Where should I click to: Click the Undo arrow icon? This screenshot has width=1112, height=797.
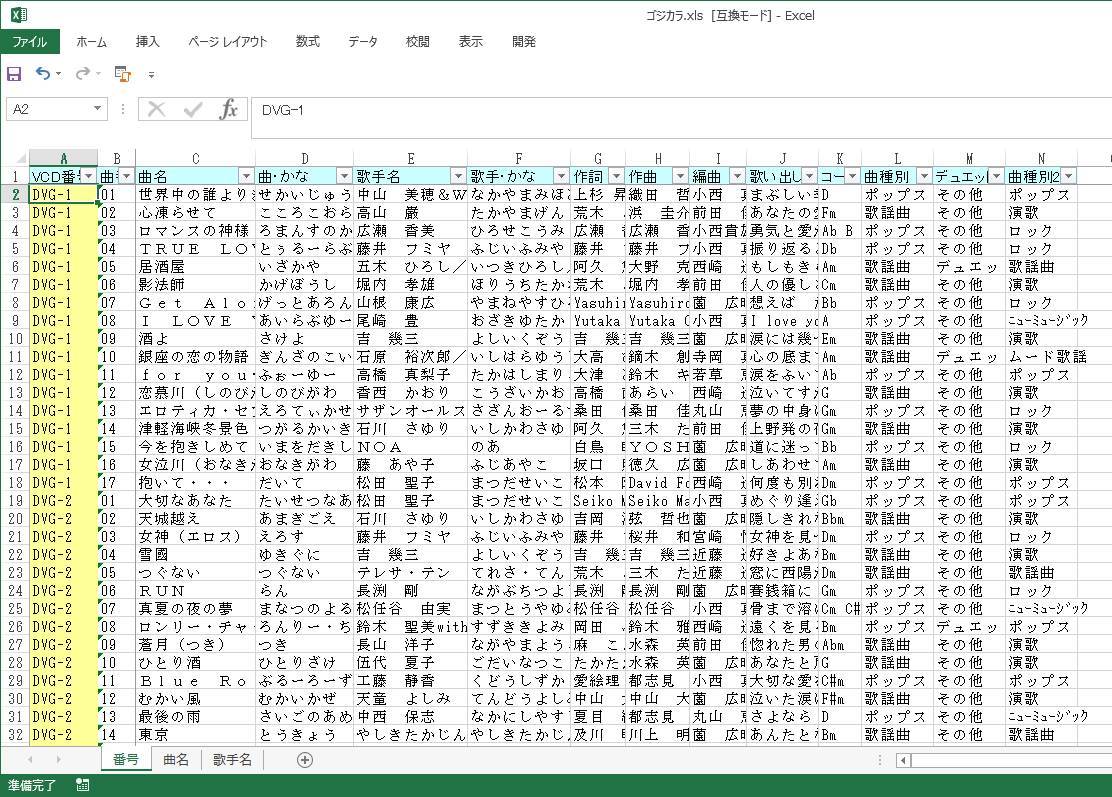(x=43, y=73)
